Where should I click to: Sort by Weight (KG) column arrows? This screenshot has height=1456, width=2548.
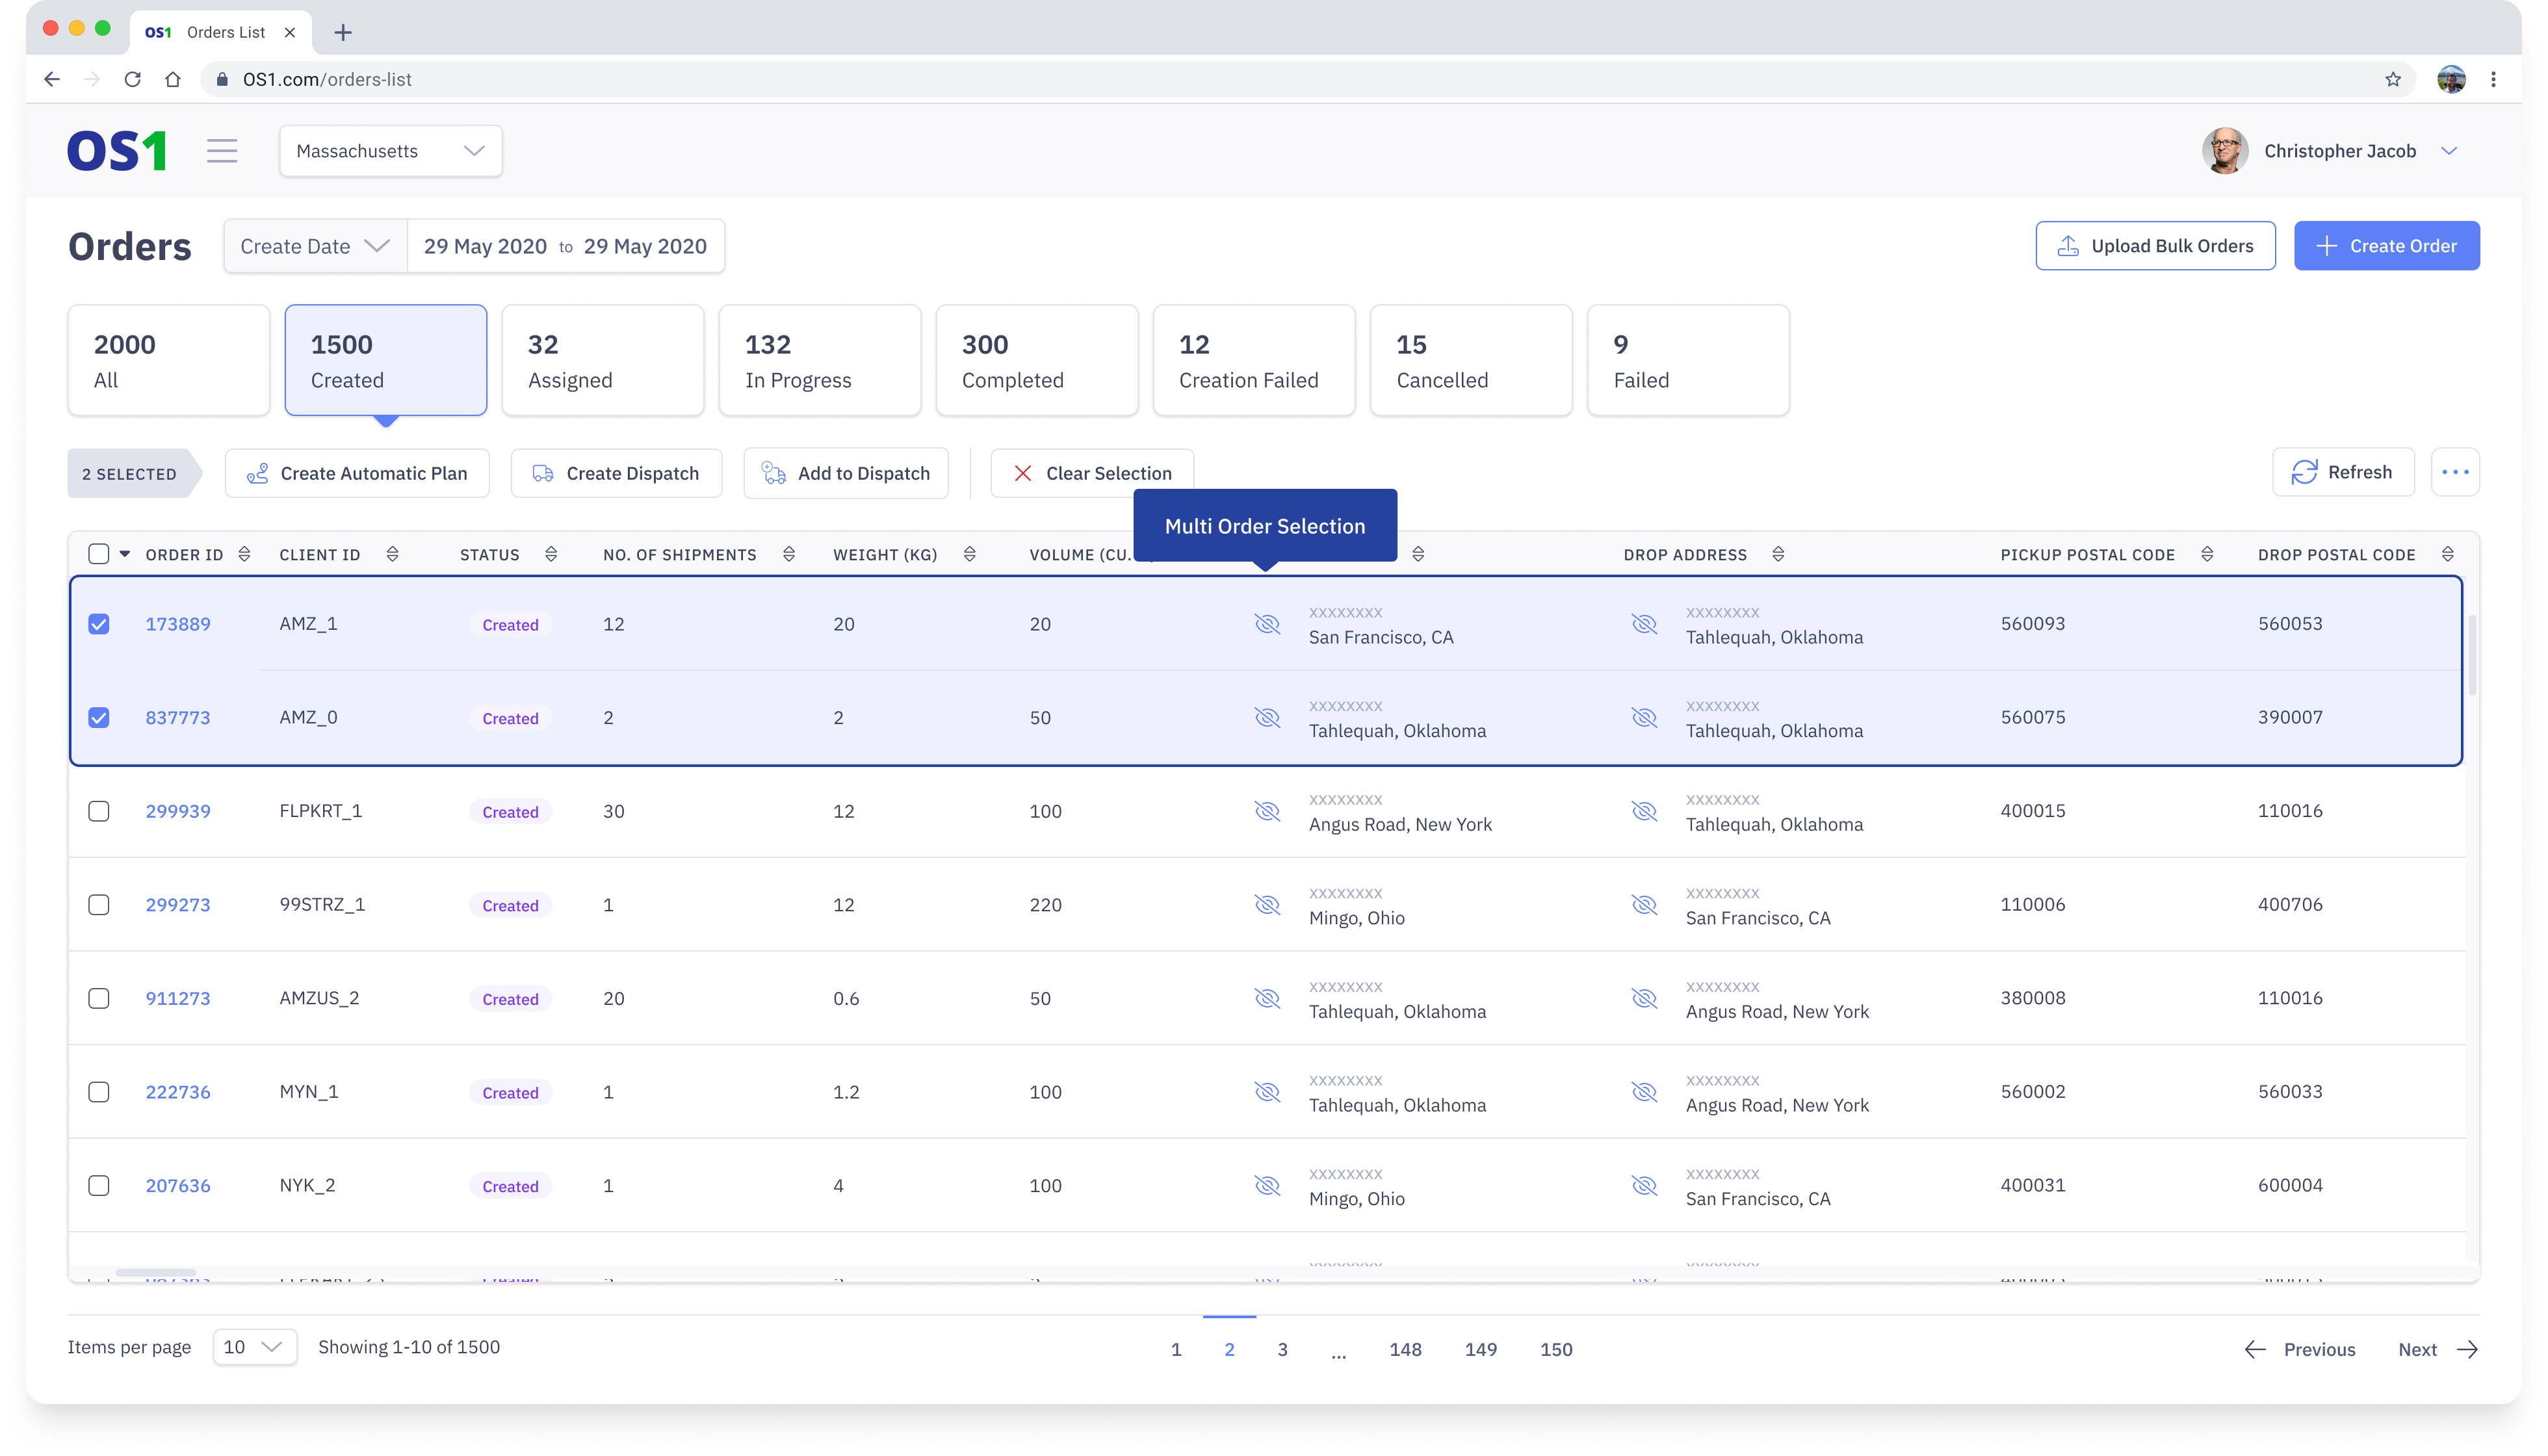(969, 554)
